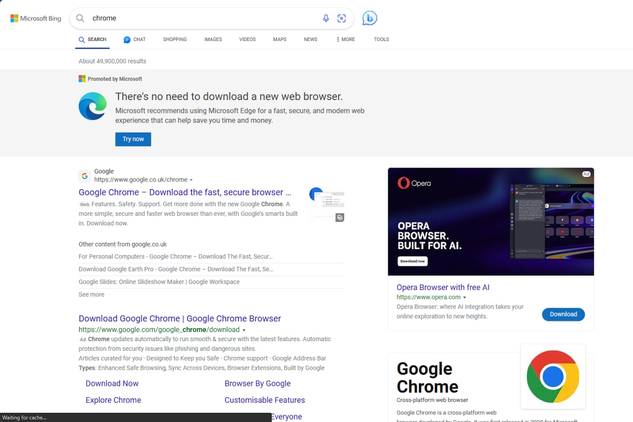This screenshot has height=422, width=633.
Task: Click the Google Chrome logo image
Action: pos(553,376)
